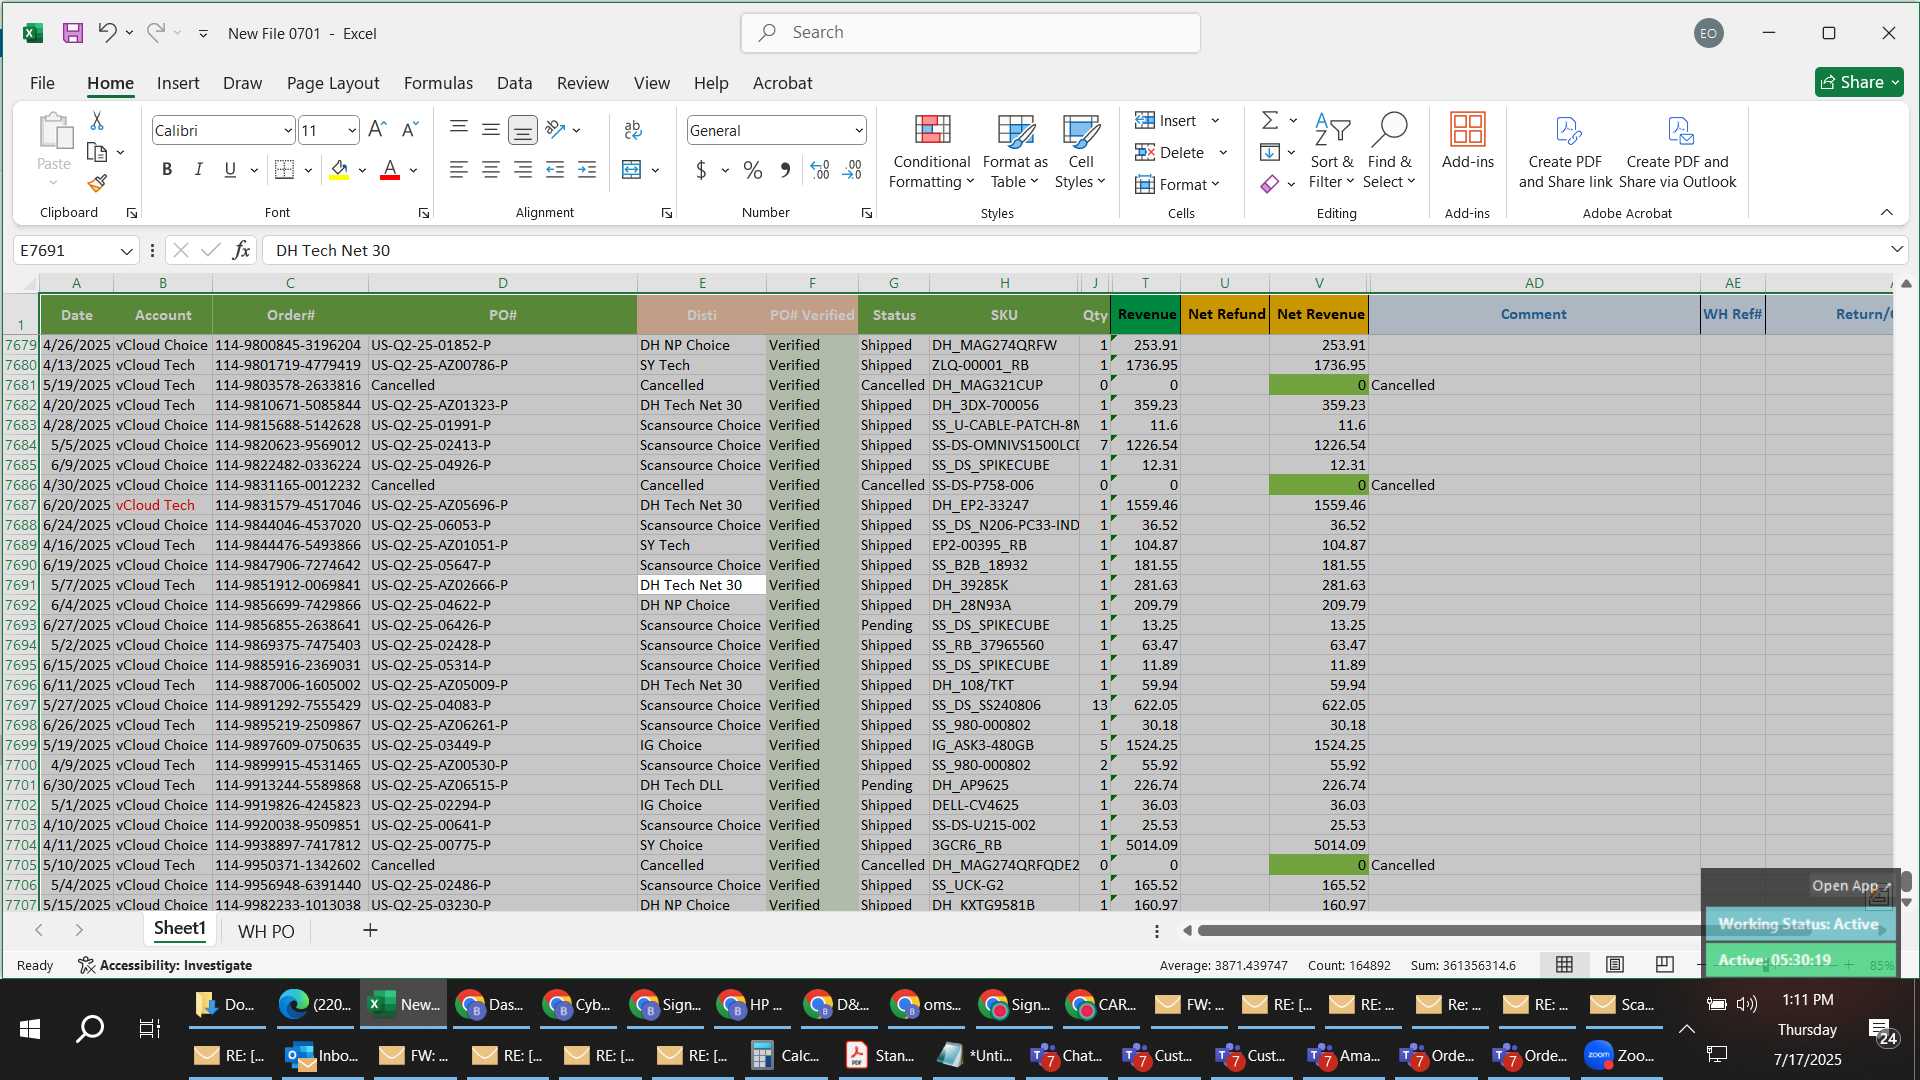The width and height of the screenshot is (1920, 1080).
Task: Open the font size dropdown
Action: 352,131
